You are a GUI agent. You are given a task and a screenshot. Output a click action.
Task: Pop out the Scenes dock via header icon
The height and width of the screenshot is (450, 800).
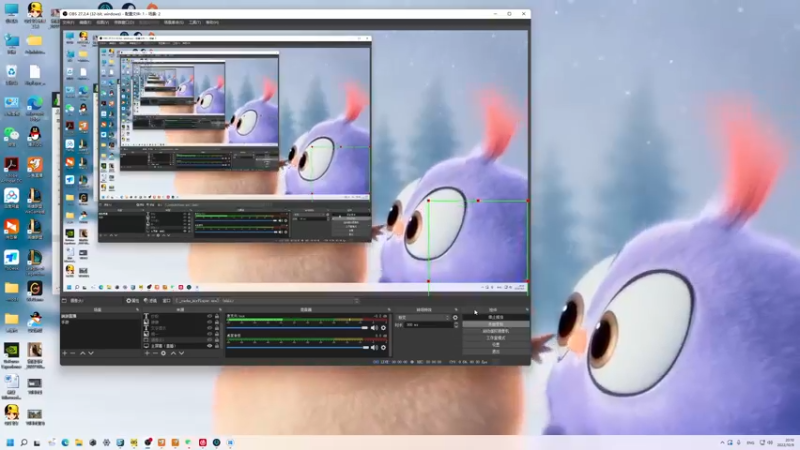coord(137,310)
